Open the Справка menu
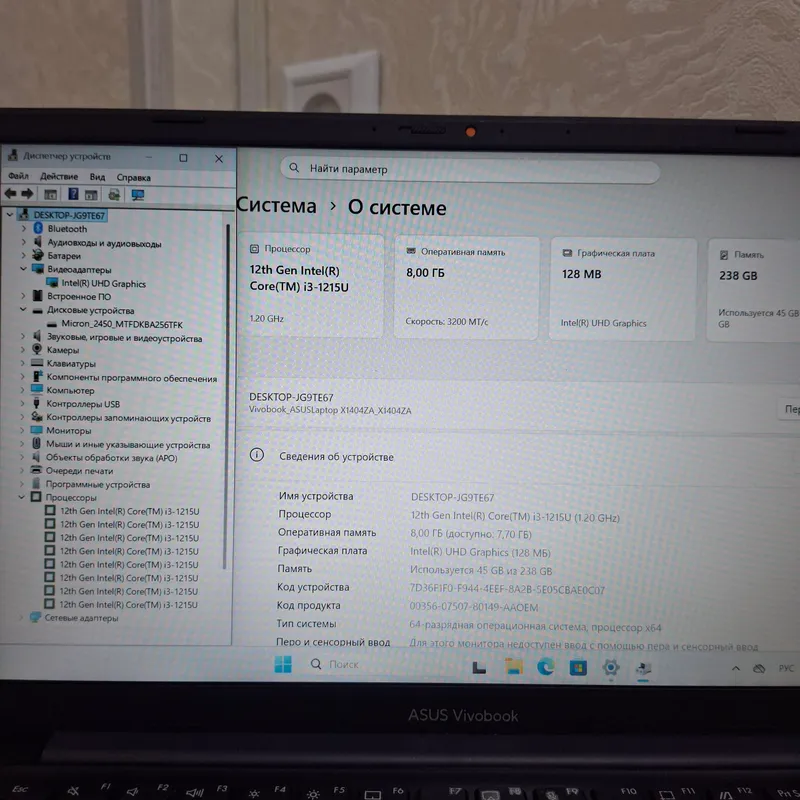This screenshot has width=800, height=800. [x=133, y=178]
